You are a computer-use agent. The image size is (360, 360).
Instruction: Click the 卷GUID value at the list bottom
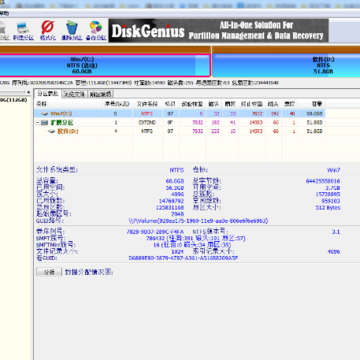pyautogui.click(x=183, y=258)
